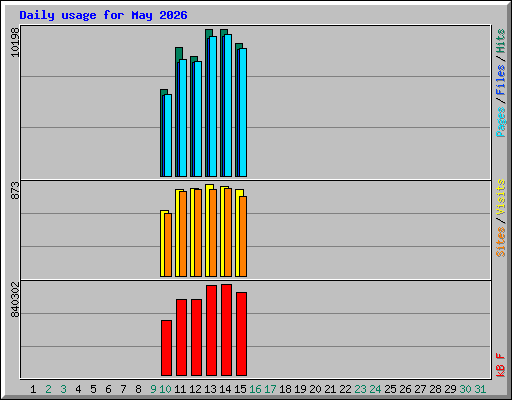Click day label 6 on the x-axis
The height and width of the screenshot is (400, 512).
click(x=108, y=389)
